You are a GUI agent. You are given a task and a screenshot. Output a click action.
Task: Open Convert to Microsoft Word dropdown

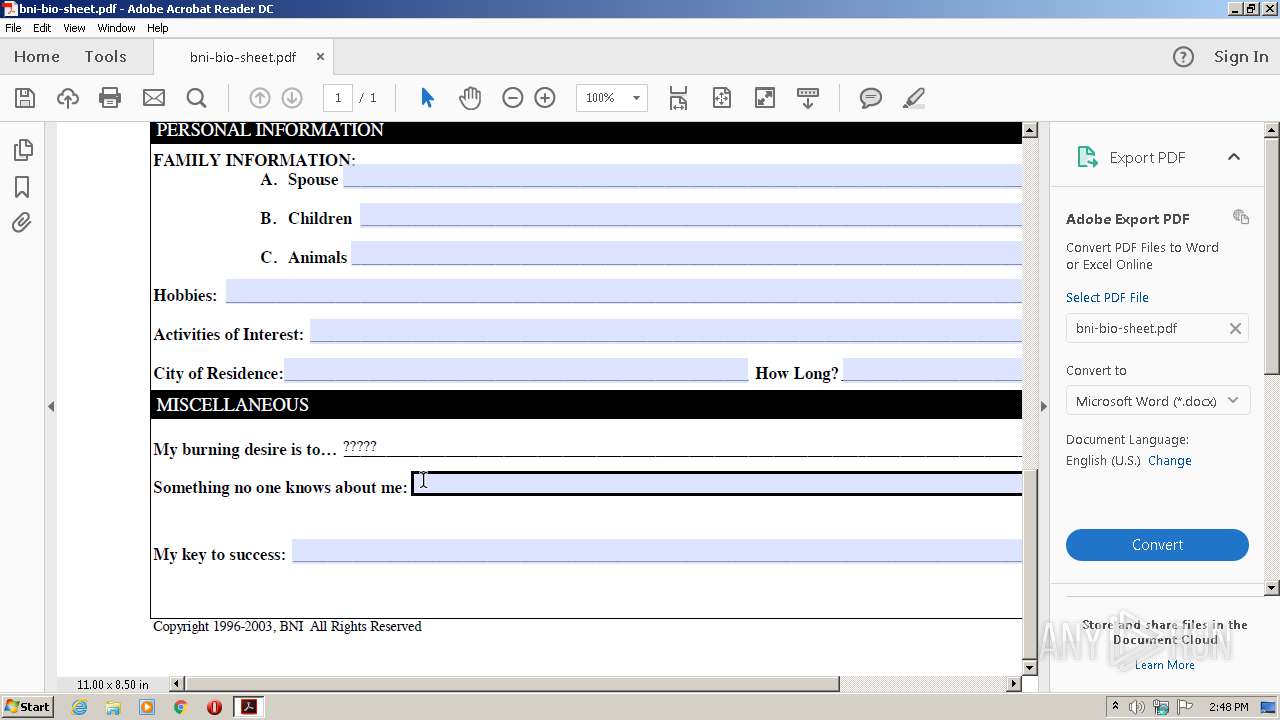tap(1157, 401)
